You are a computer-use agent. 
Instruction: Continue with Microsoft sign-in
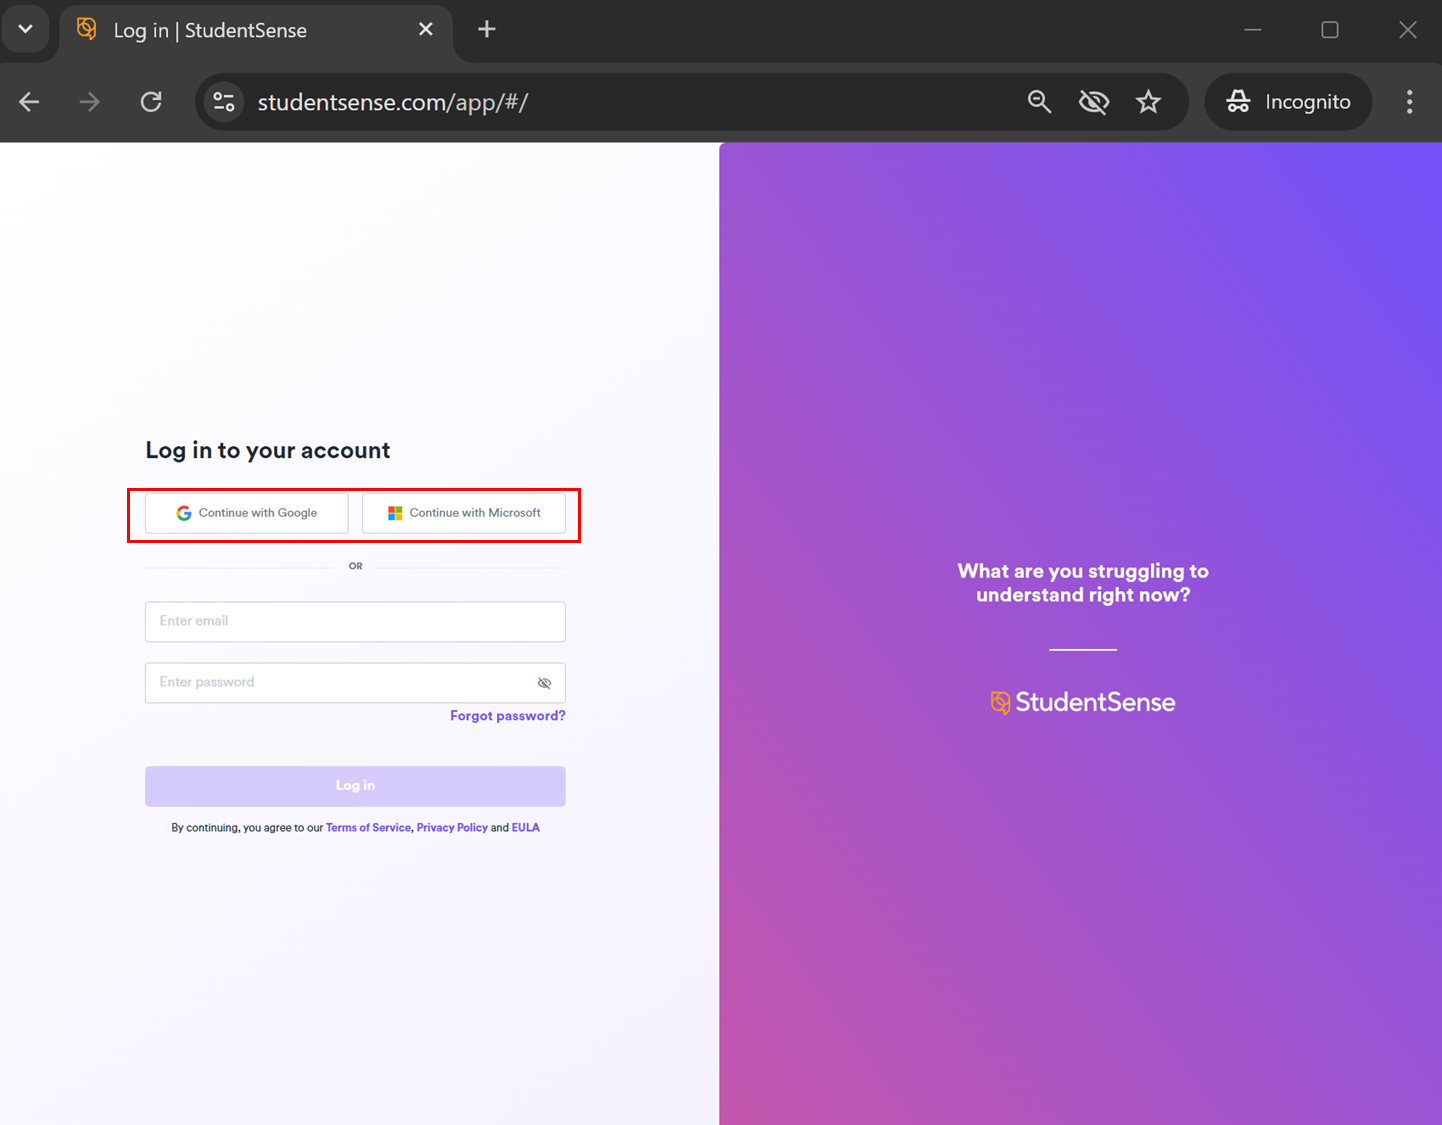click(464, 513)
